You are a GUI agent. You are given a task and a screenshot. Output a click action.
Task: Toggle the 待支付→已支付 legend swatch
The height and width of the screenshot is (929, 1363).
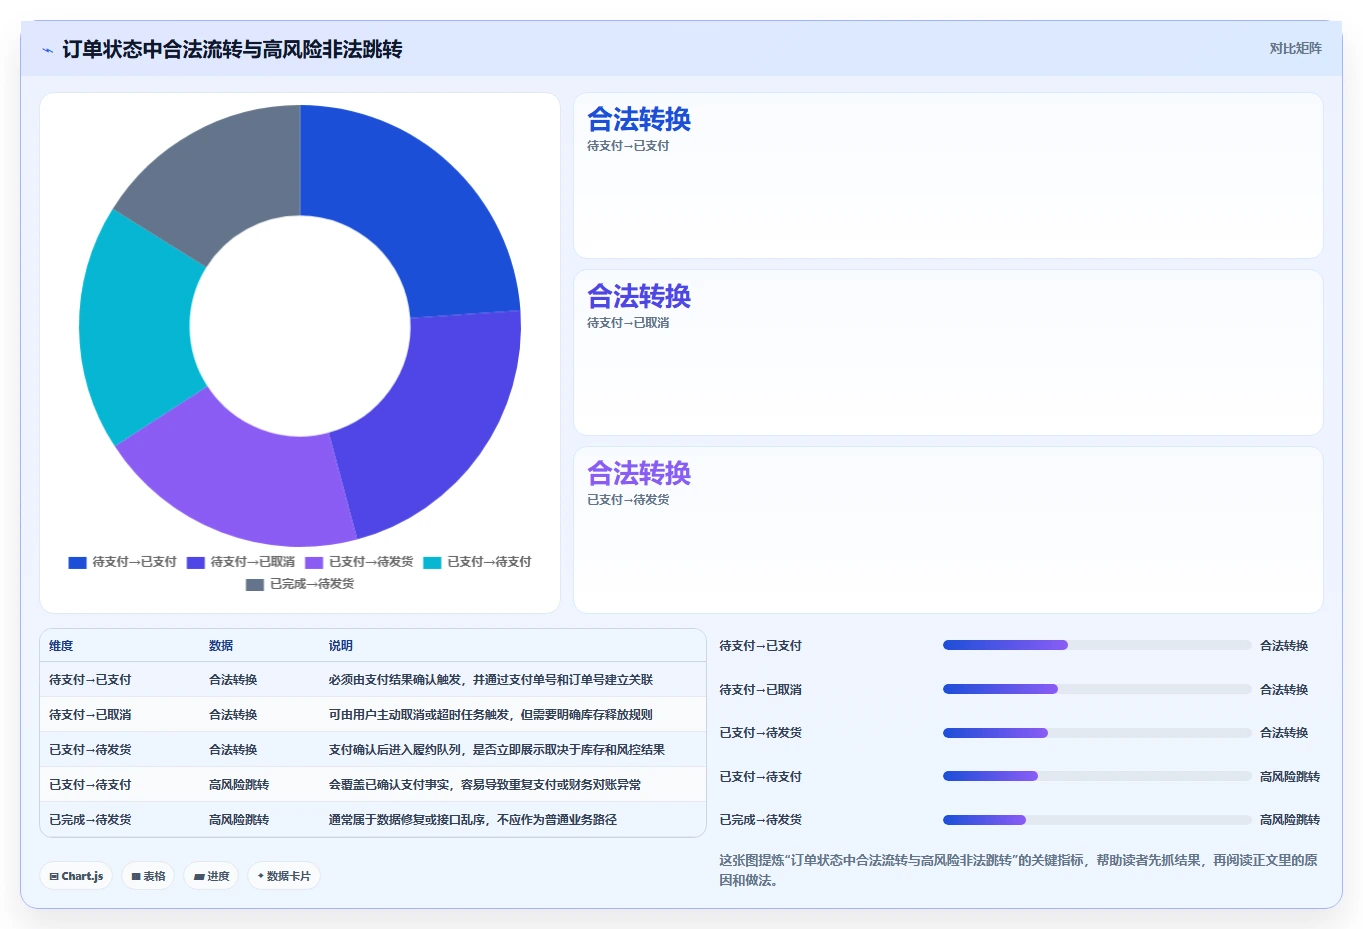(77, 562)
